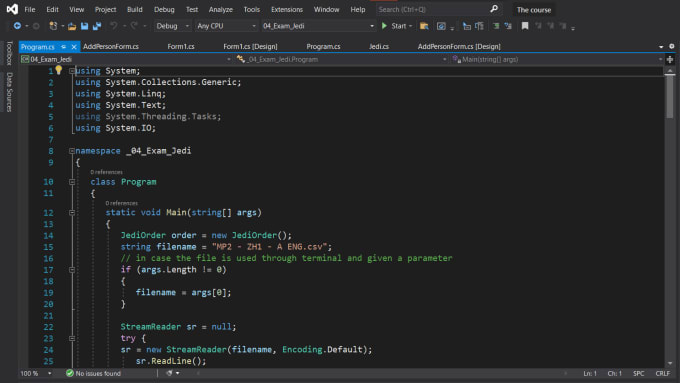Screen dimensions: 680x383
Task: Open the Start button dropdown arrow
Action: tap(410, 26)
